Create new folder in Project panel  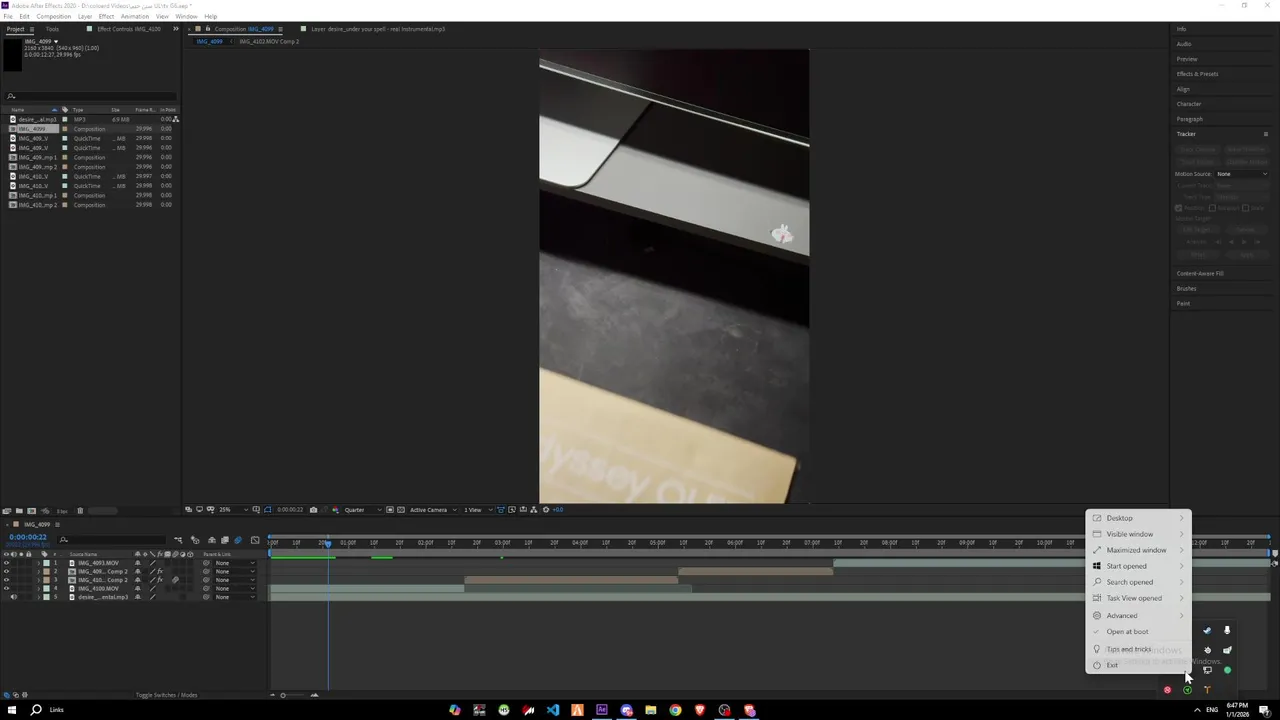(x=18, y=511)
